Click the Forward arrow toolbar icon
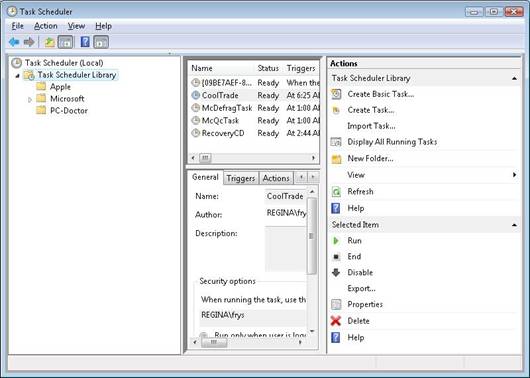 [x=29, y=42]
